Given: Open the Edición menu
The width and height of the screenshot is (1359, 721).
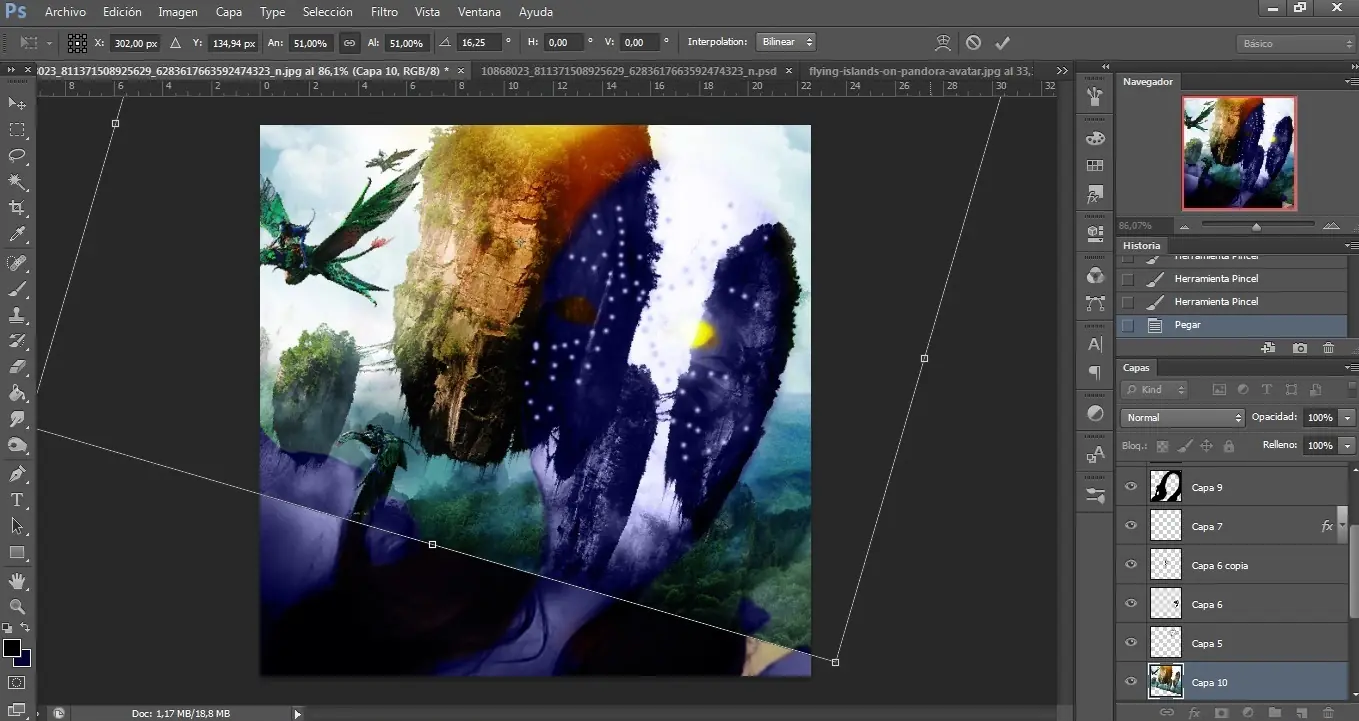Looking at the screenshot, I should [122, 12].
